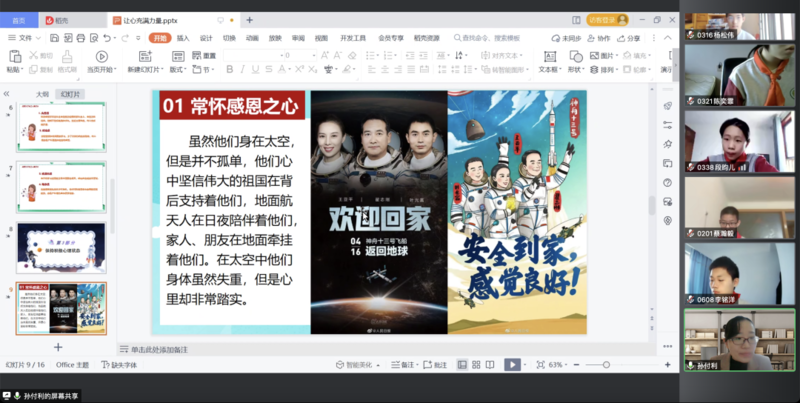Click the Share (分享) button

[x=629, y=38]
